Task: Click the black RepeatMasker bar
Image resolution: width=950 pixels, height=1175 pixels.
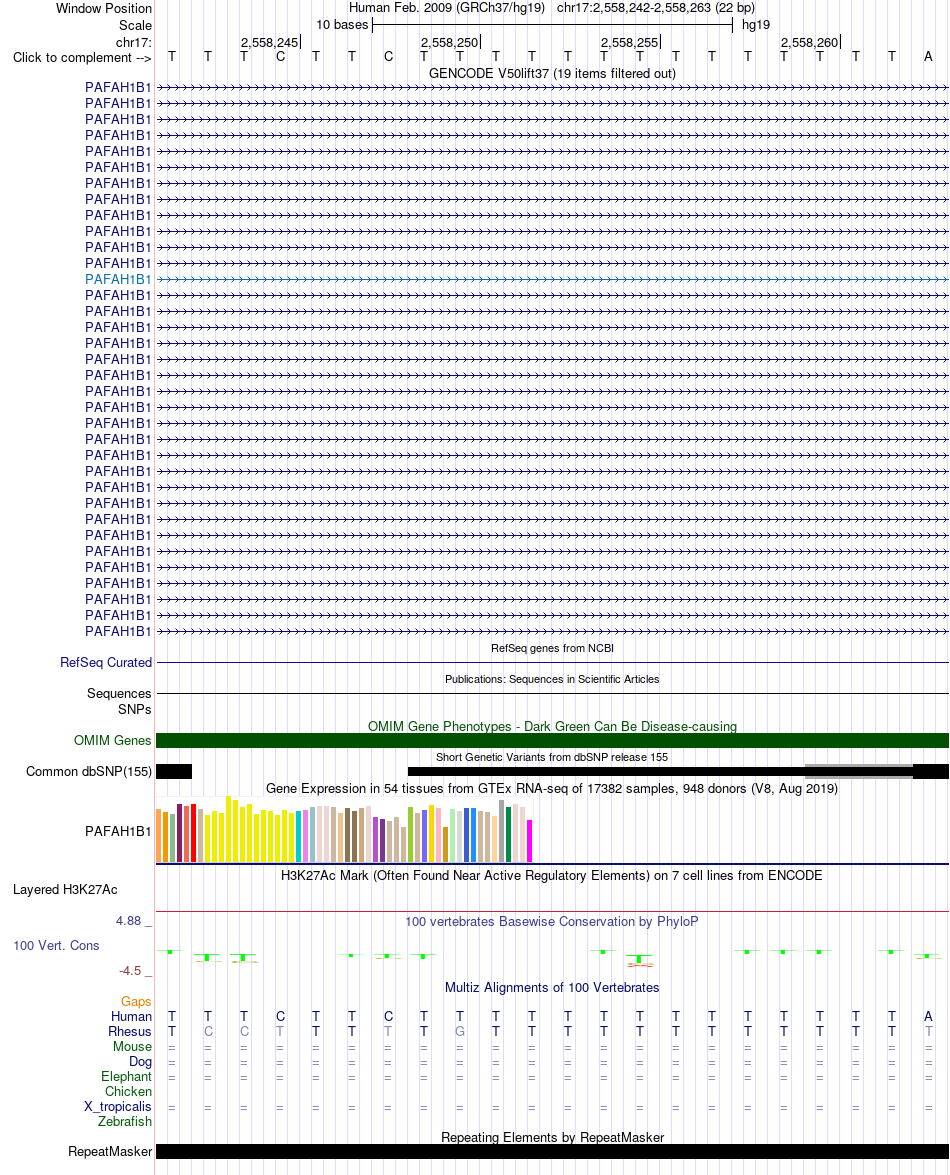Action: 552,1152
